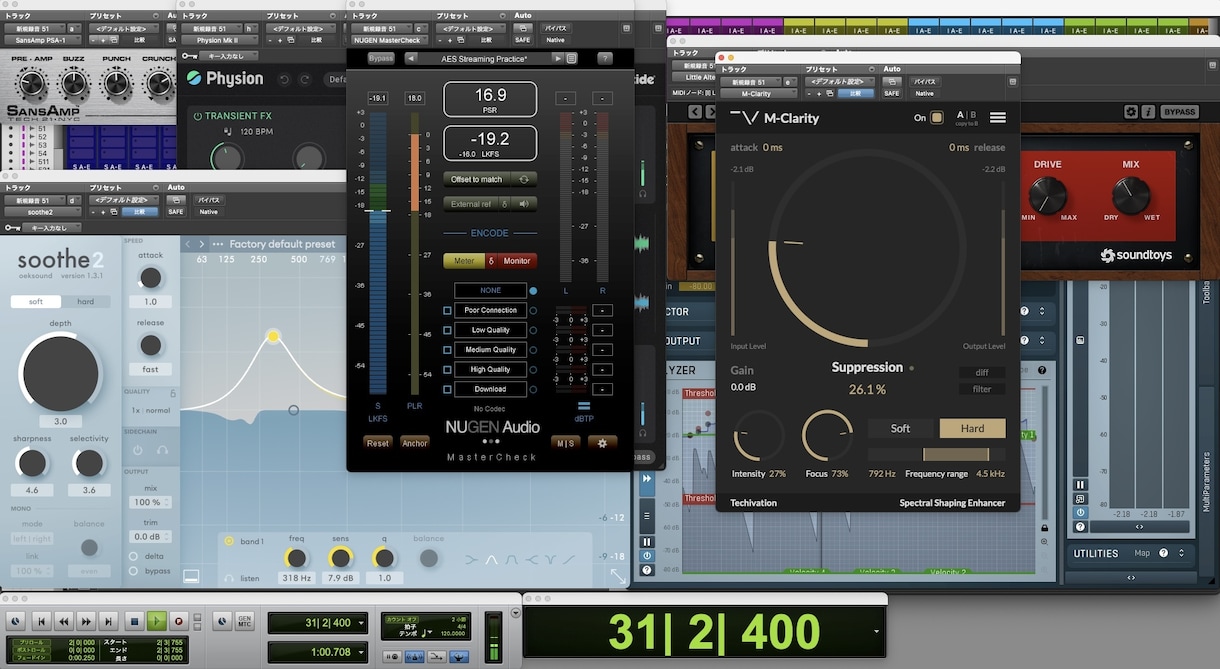Click the Anchor button in MasterCheck

click(x=414, y=442)
